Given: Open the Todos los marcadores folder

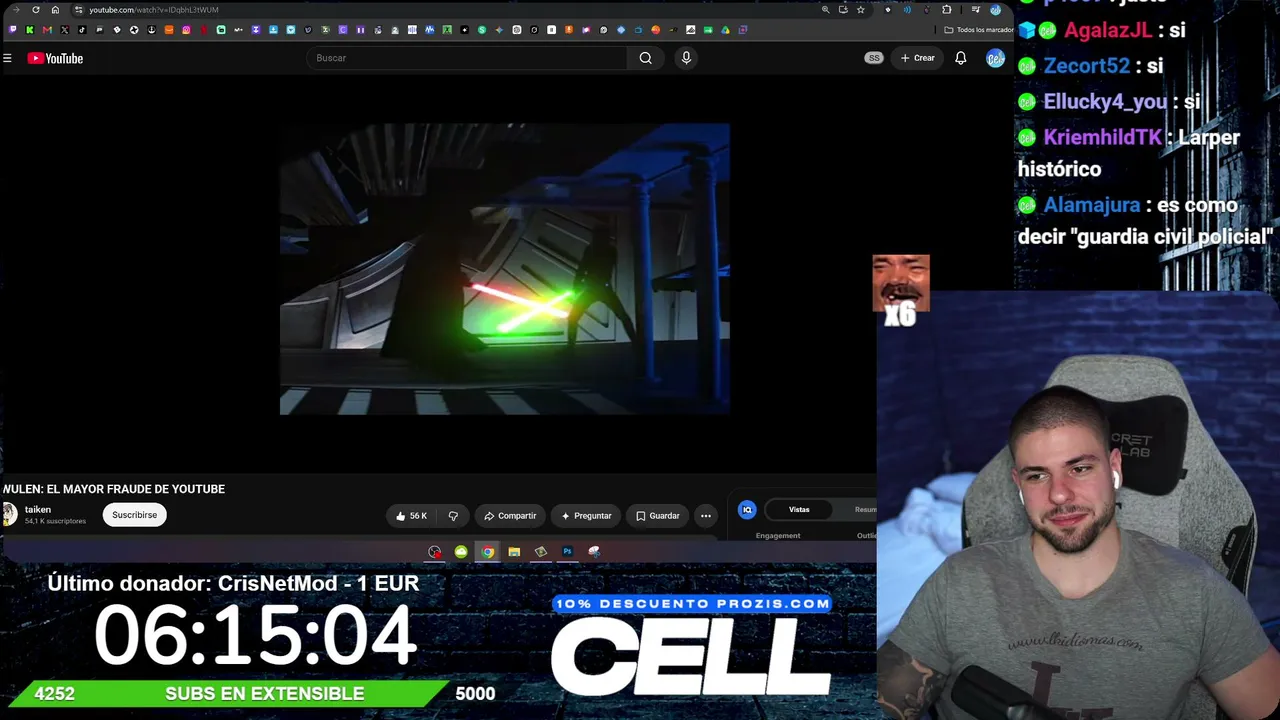Looking at the screenshot, I should pyautogui.click(x=980, y=30).
